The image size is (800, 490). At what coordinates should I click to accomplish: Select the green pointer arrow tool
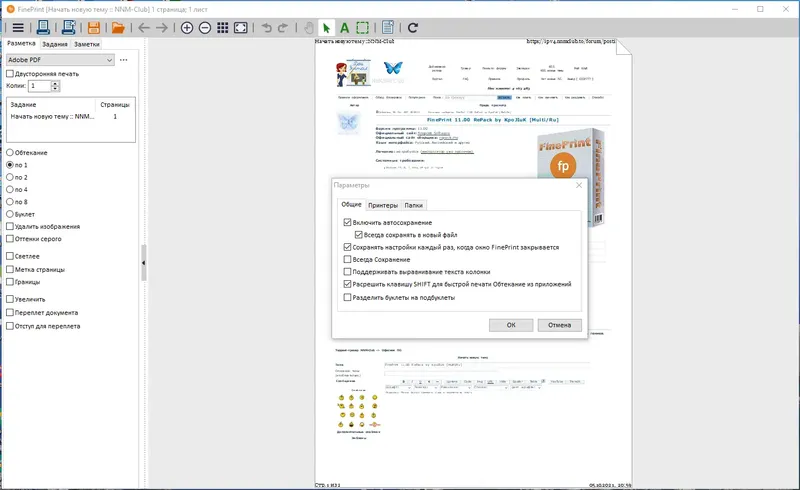327,28
